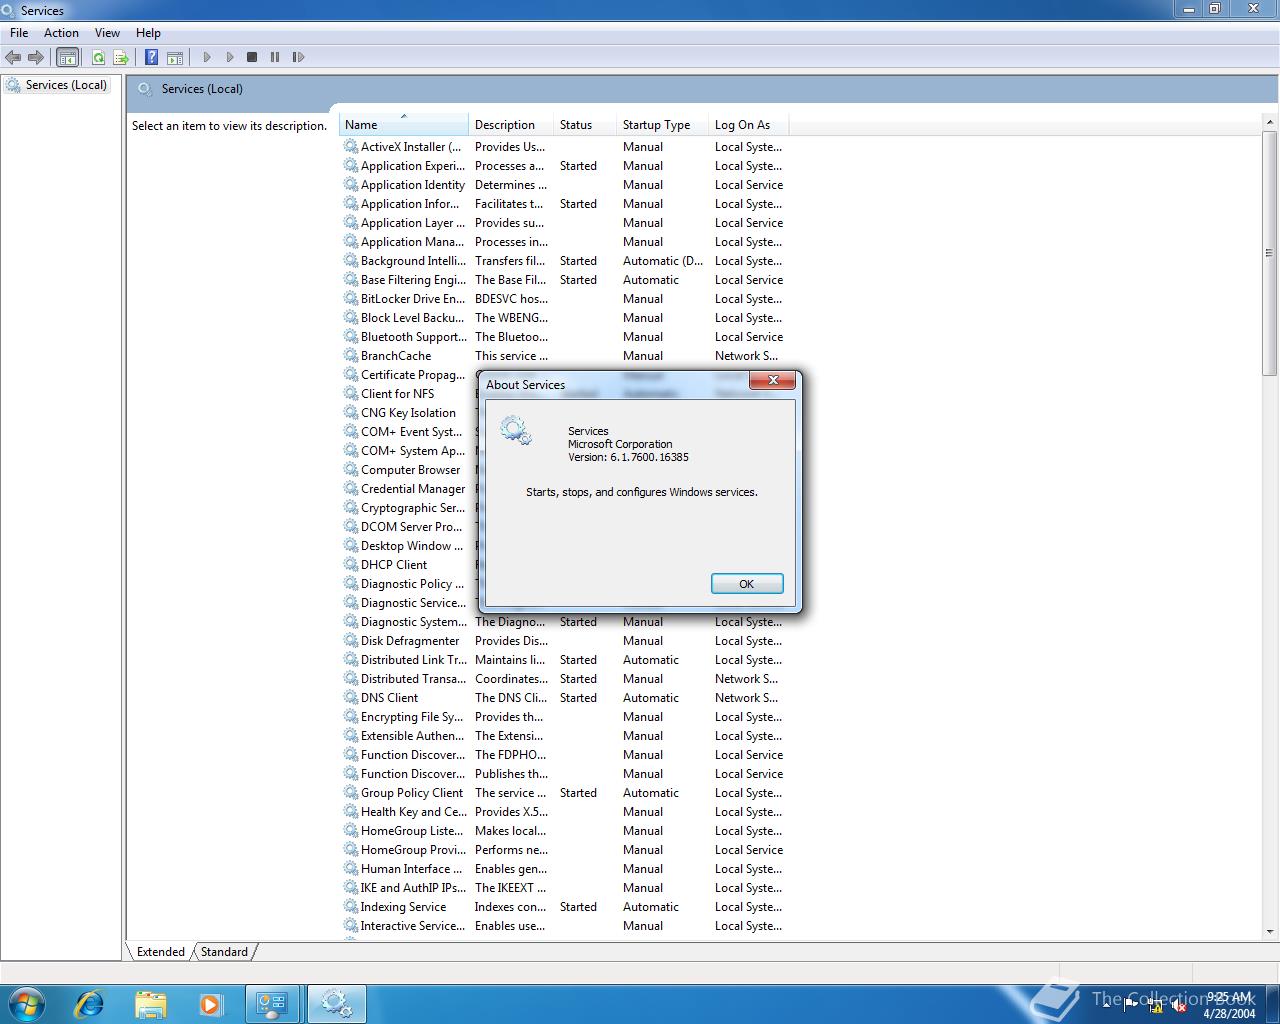Open the Help menu
This screenshot has width=1280, height=1024.
click(x=148, y=33)
